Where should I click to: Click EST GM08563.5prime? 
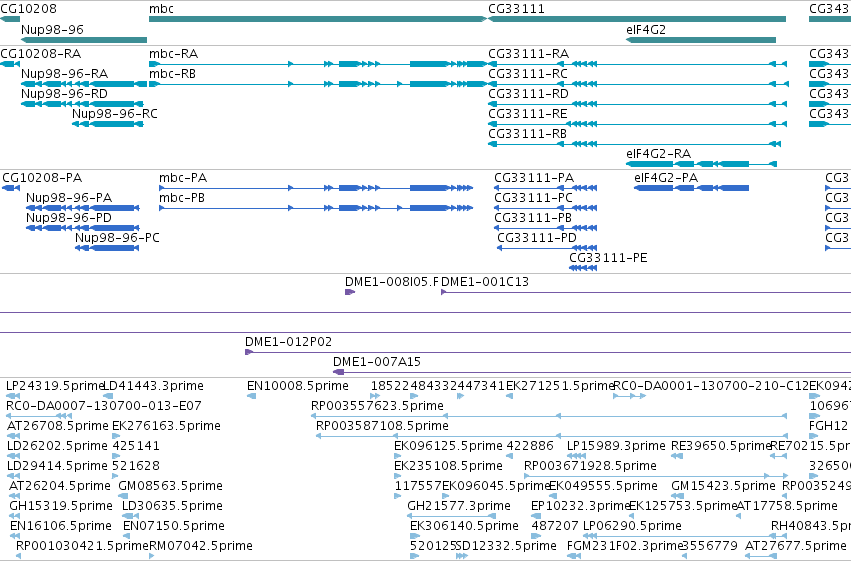[123, 496]
